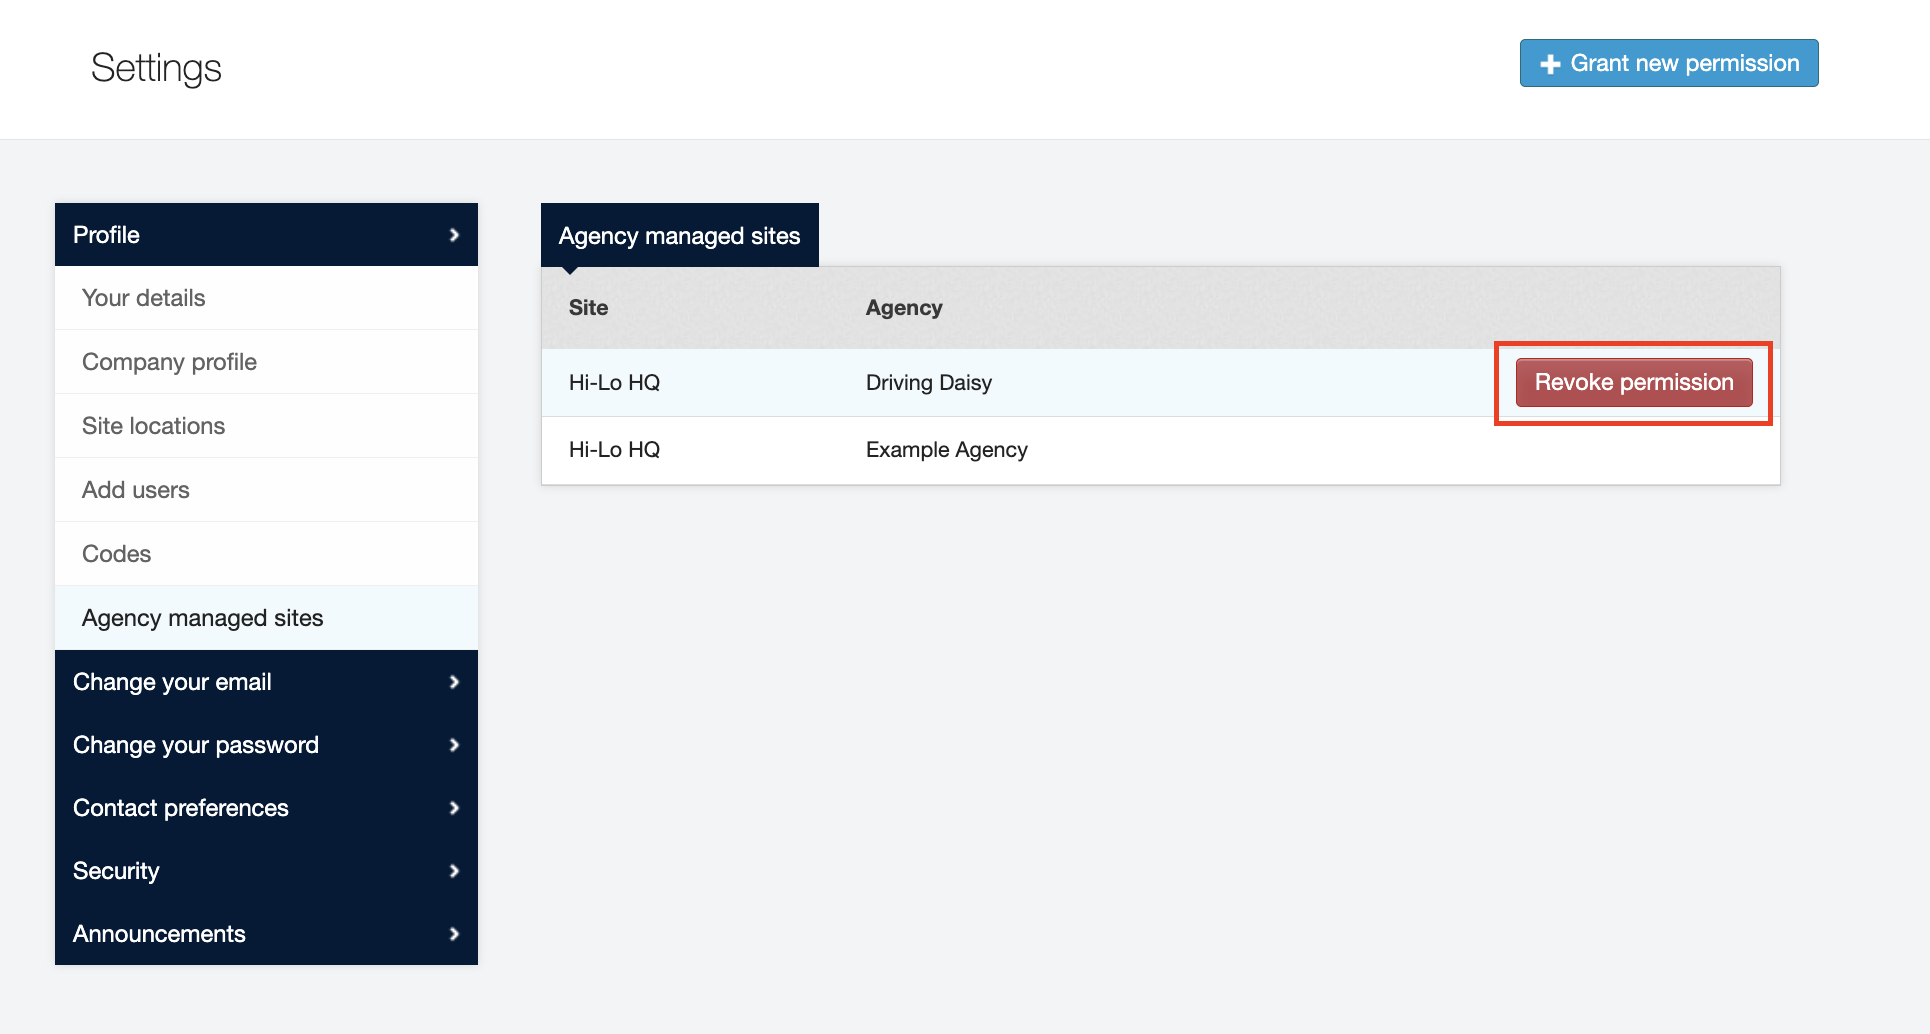Image resolution: width=1930 pixels, height=1034 pixels.
Task: Revoke permission for Driving Daisy
Action: pos(1633,383)
